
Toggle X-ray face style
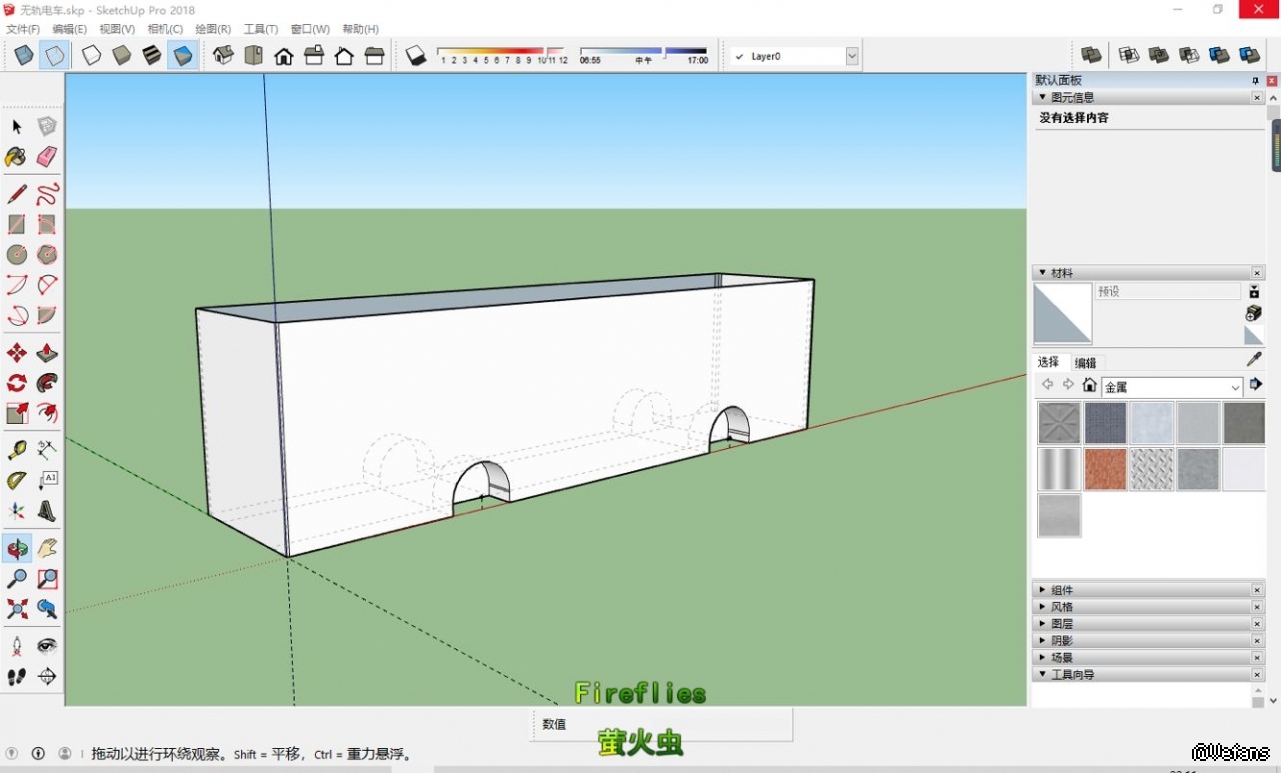[24, 56]
